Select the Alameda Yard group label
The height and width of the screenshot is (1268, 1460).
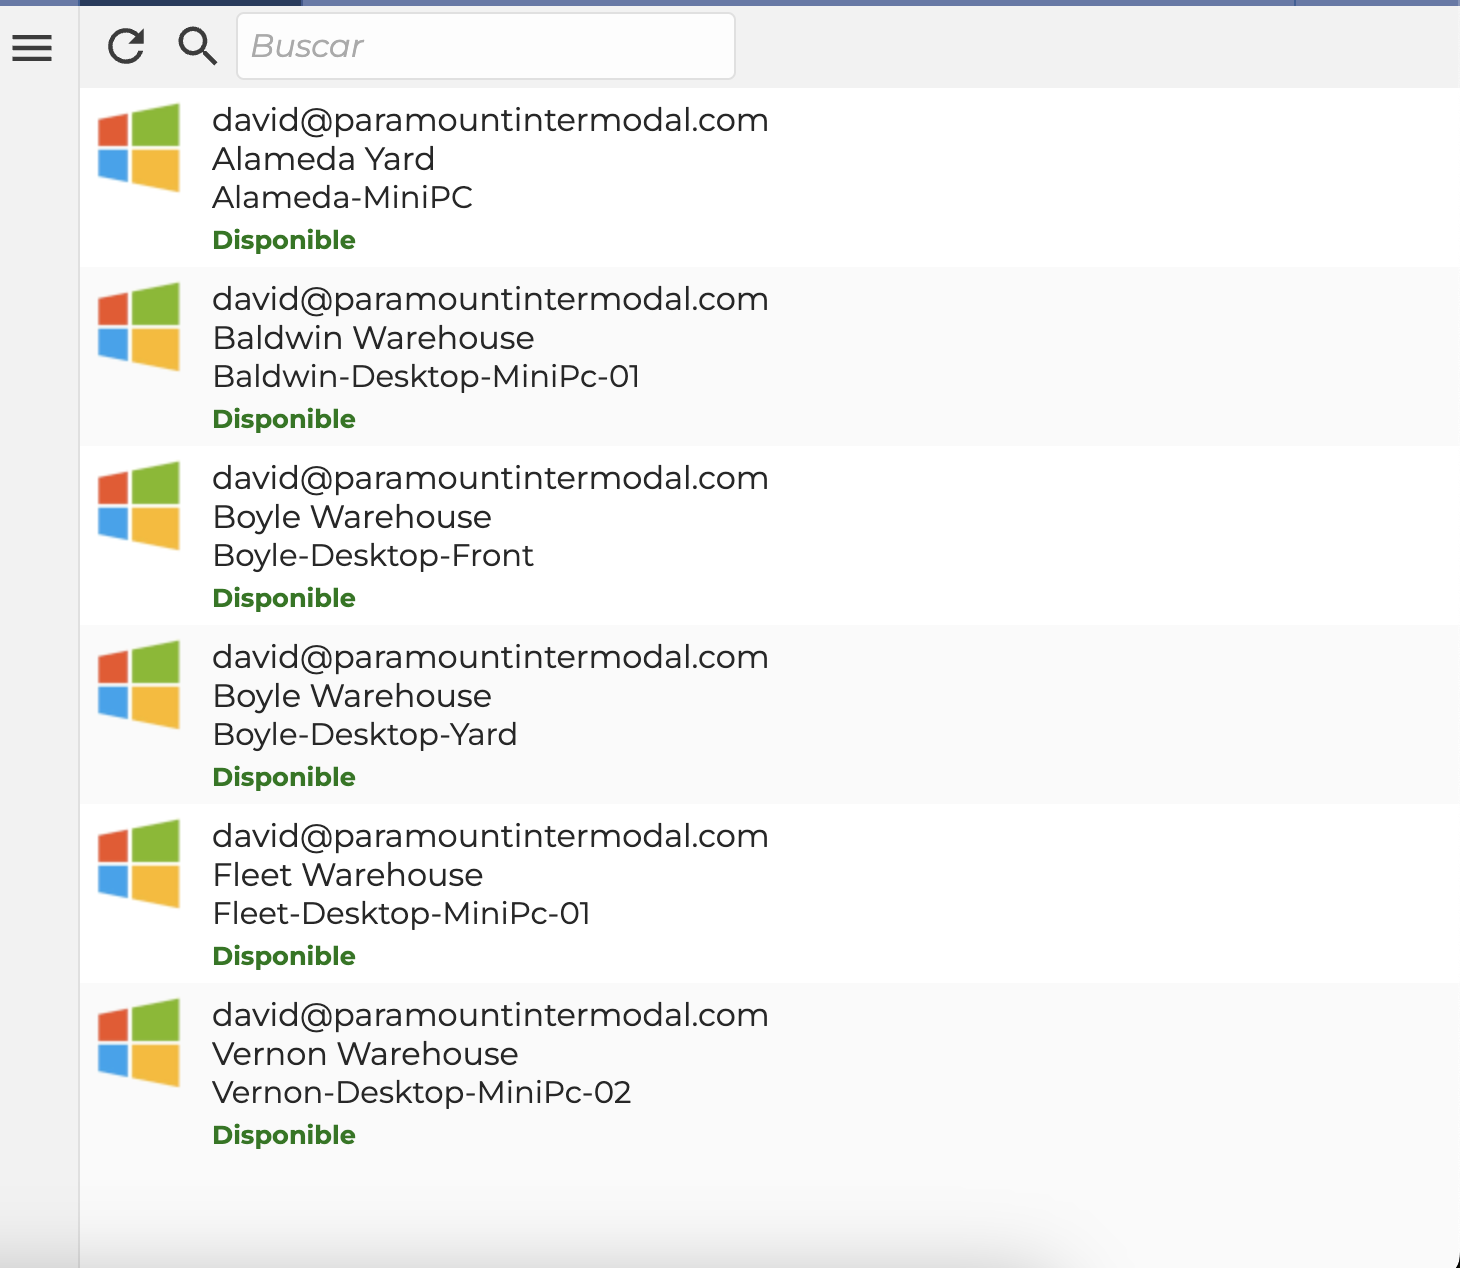324,159
